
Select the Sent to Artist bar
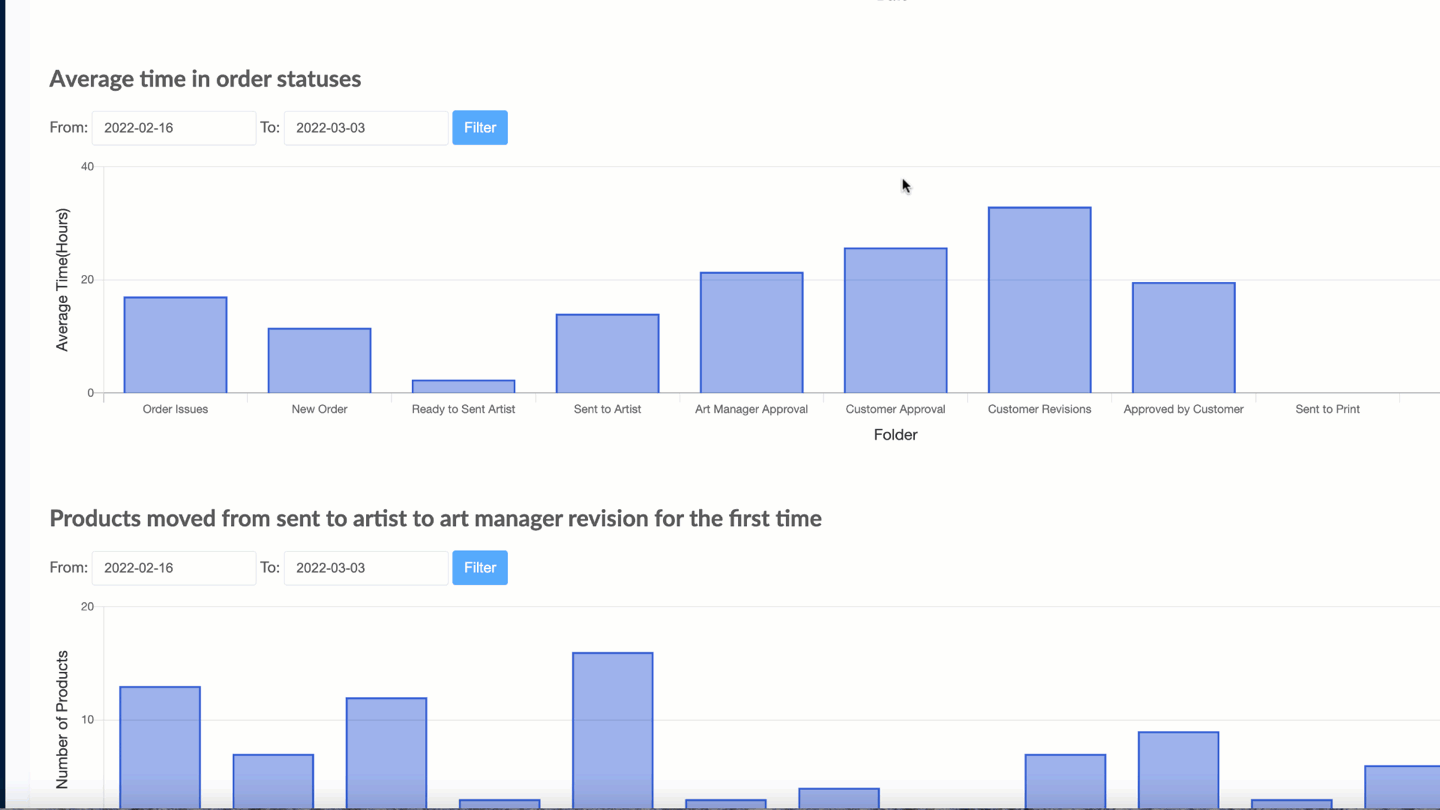[607, 354]
